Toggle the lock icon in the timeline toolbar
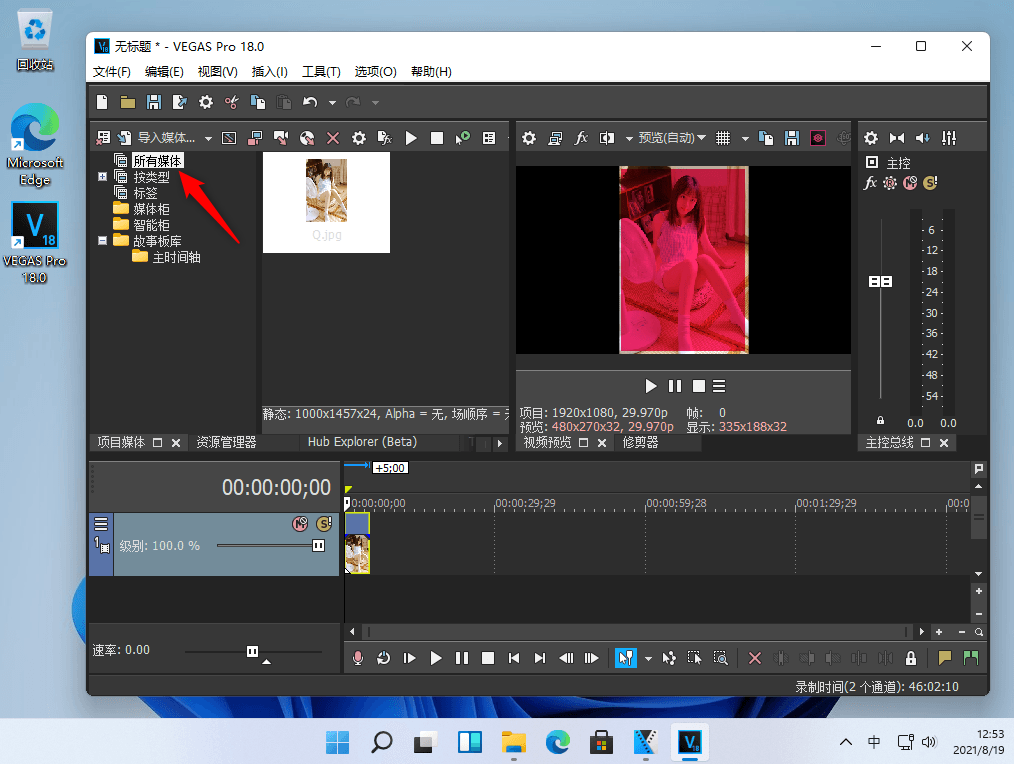The image size is (1014, 764). click(x=911, y=659)
